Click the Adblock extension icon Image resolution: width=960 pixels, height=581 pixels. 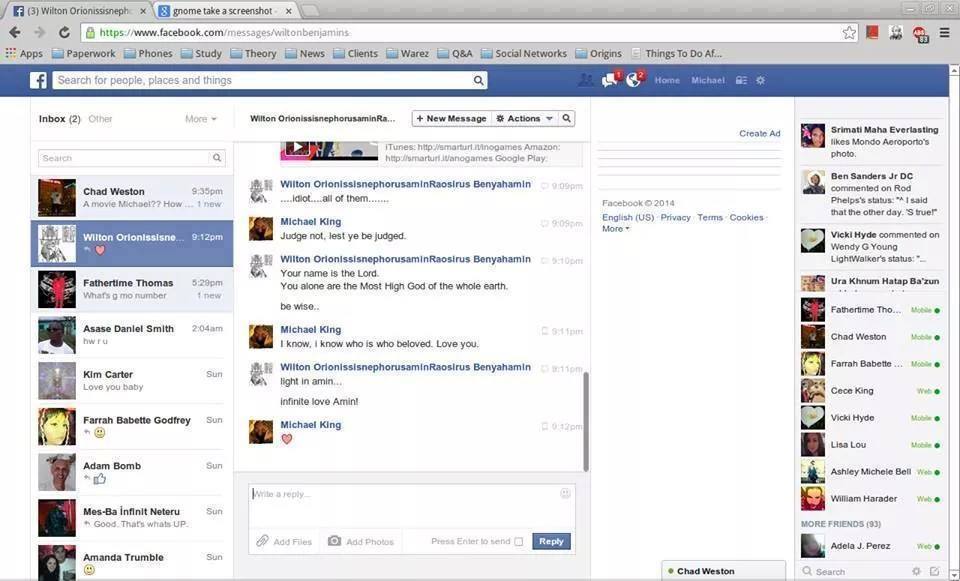(920, 34)
